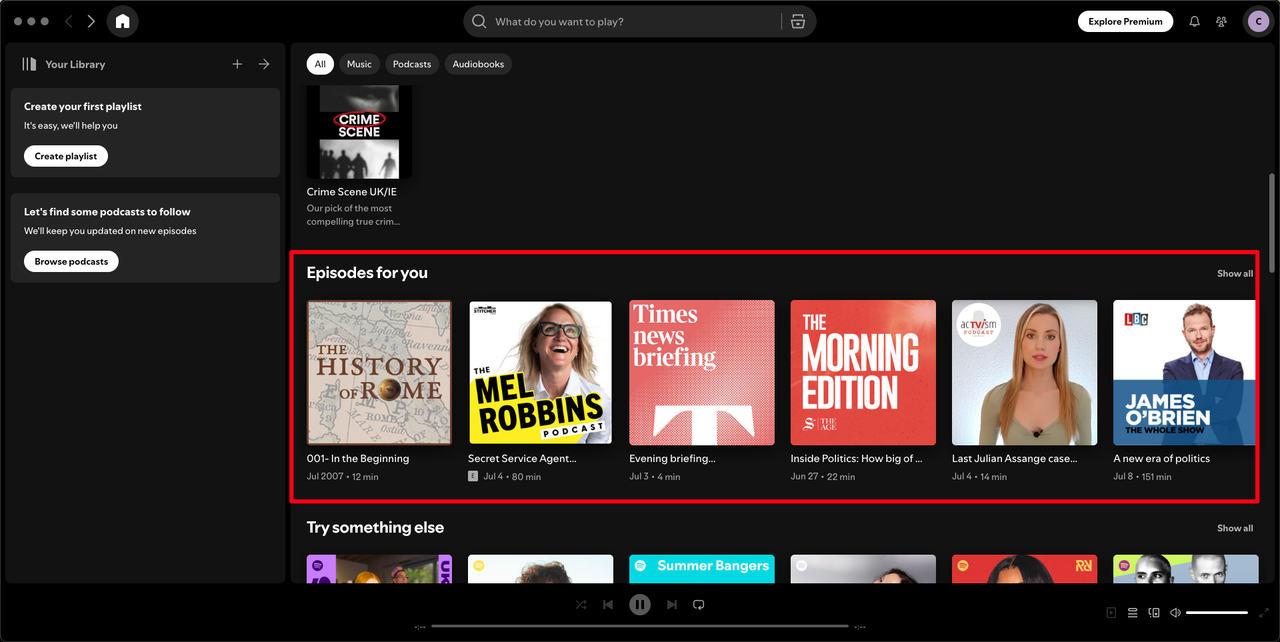Screen dimensions: 1280x642
Task: Select the Audiobooks filter chip
Action: [478, 64]
